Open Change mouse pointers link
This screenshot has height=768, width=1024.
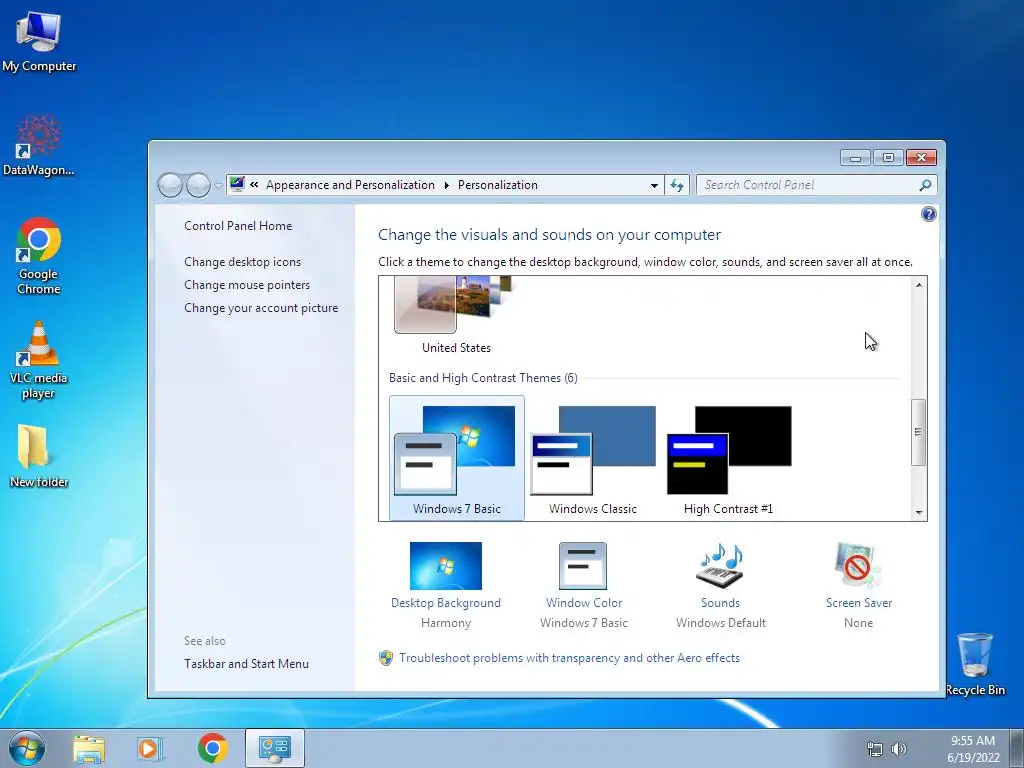pos(247,285)
